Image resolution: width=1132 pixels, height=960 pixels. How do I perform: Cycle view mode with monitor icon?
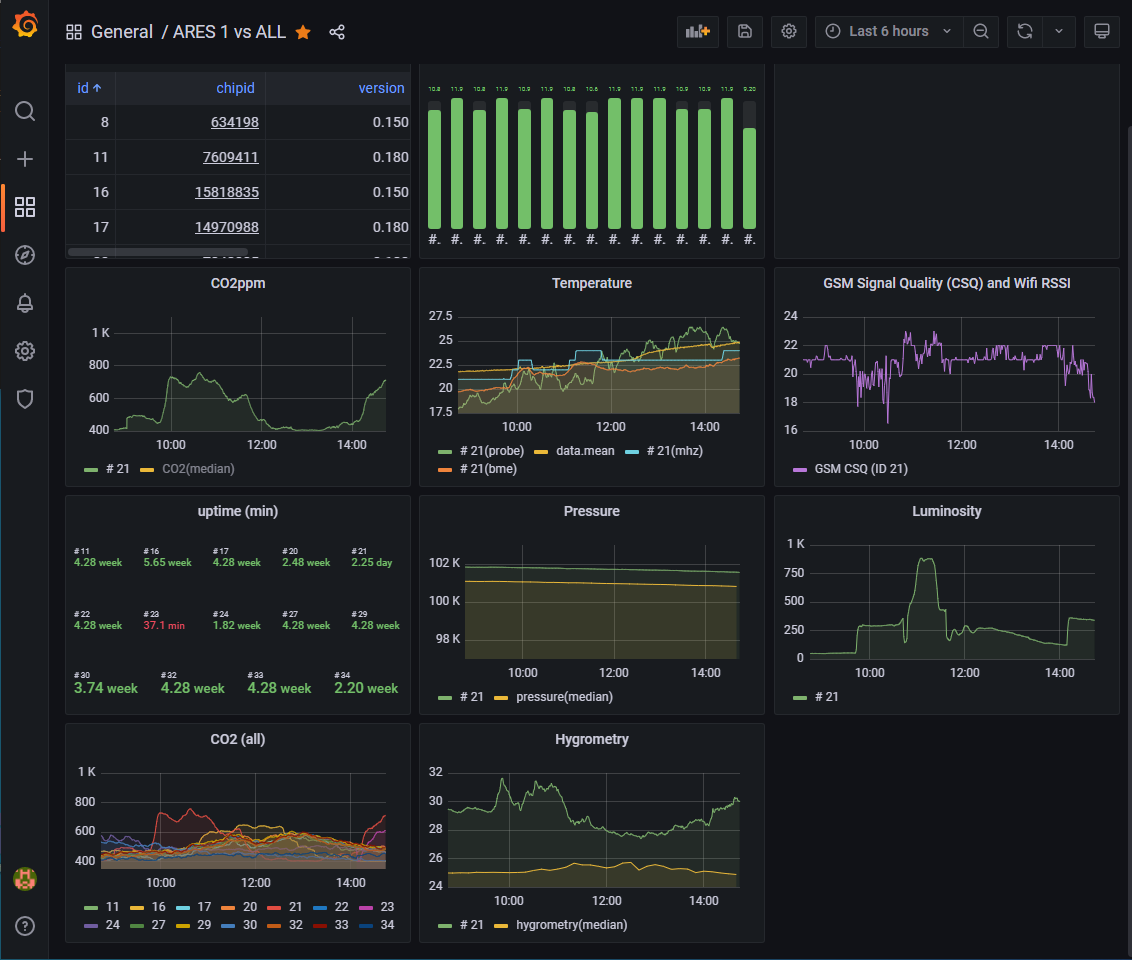pos(1102,32)
